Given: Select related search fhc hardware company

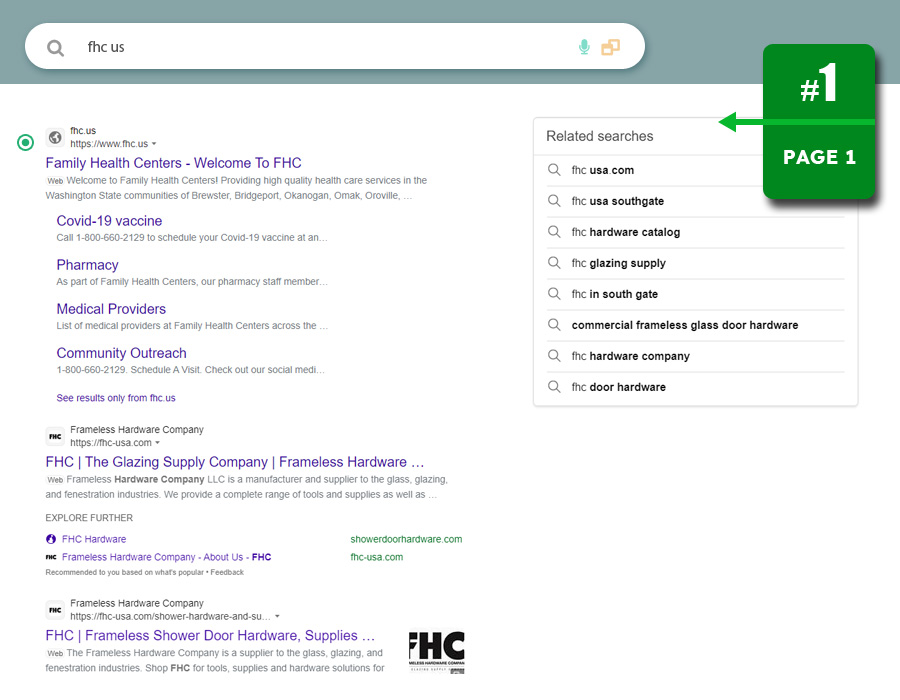Looking at the screenshot, I should click(x=631, y=356).
